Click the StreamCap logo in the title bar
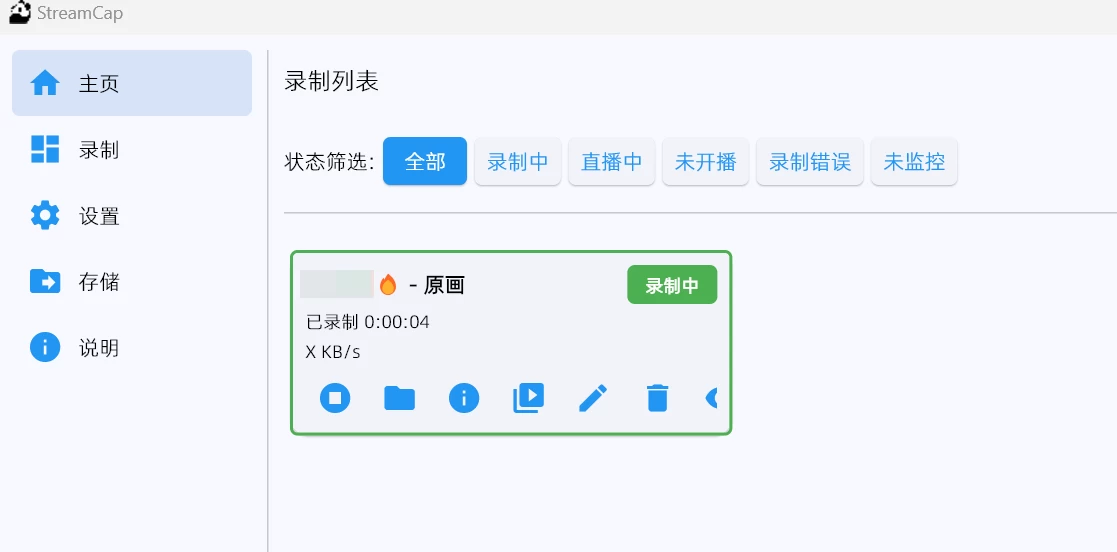This screenshot has width=1117, height=552. coord(20,14)
